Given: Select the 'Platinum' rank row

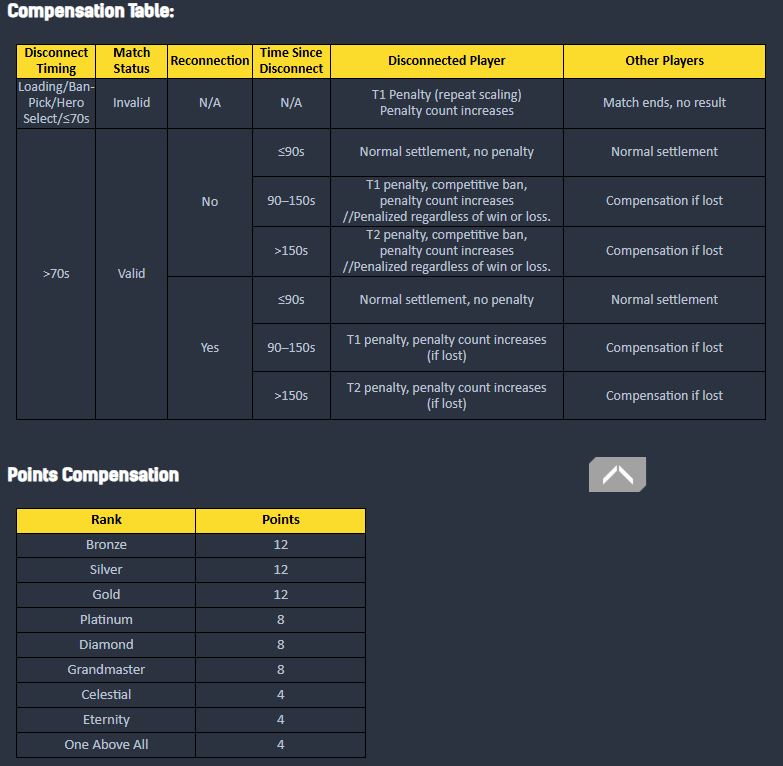Looking at the screenshot, I should point(191,620).
